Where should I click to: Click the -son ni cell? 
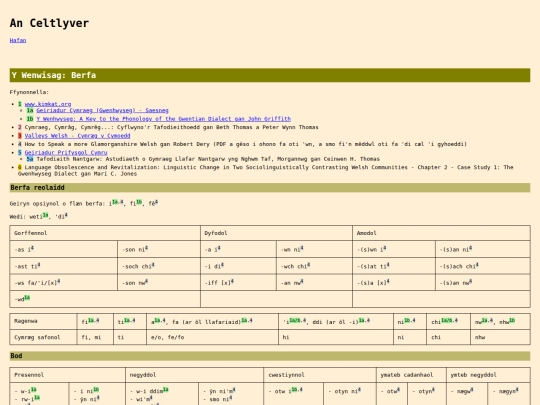point(159,249)
